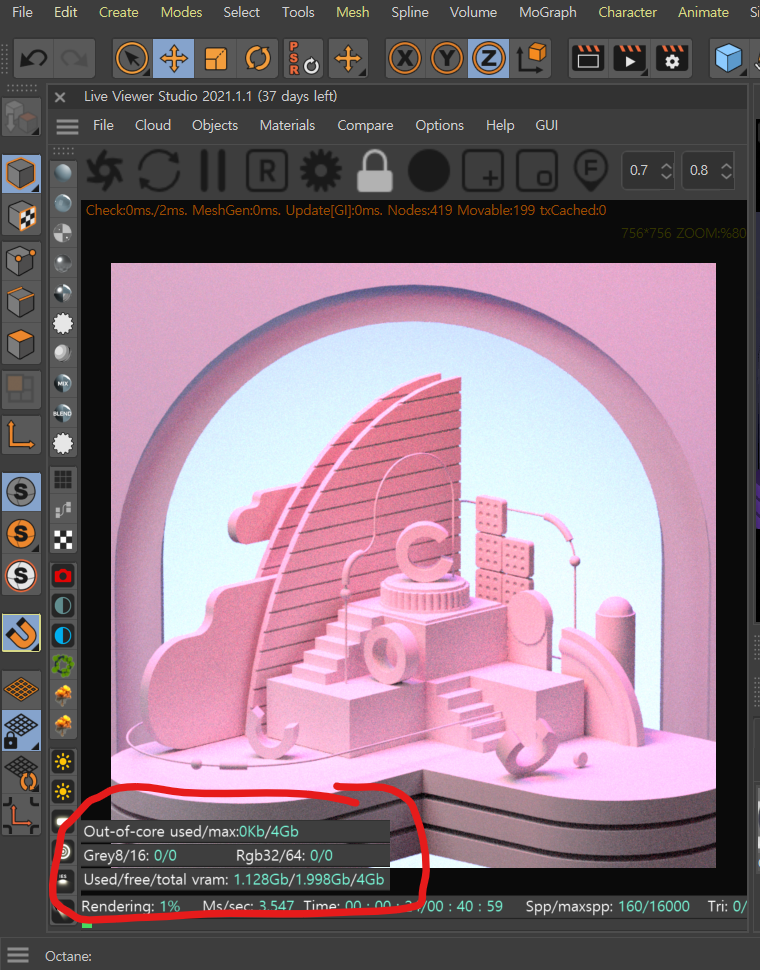760x970 pixels.
Task: Toggle the Lock resolution padlock
Action: [x=374, y=171]
